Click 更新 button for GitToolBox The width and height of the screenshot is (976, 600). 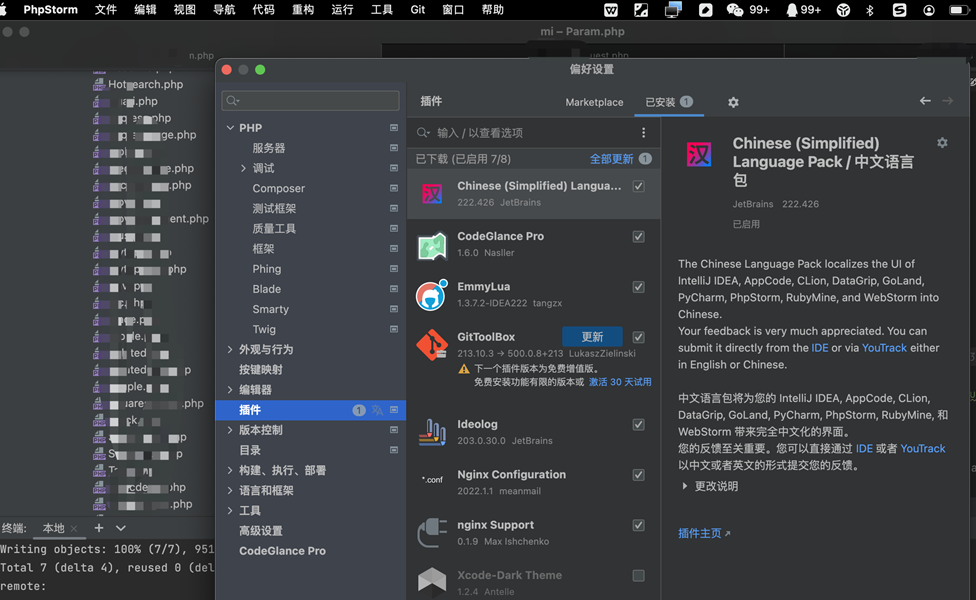(x=592, y=337)
